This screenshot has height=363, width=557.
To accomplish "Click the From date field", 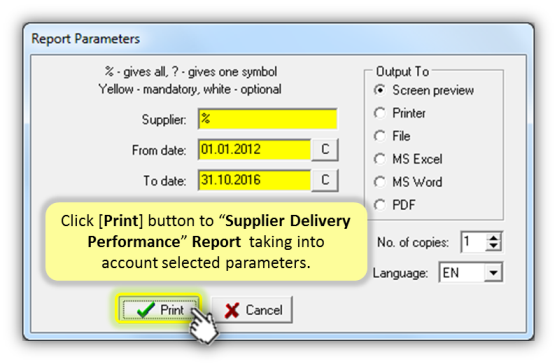I will 255,150.
